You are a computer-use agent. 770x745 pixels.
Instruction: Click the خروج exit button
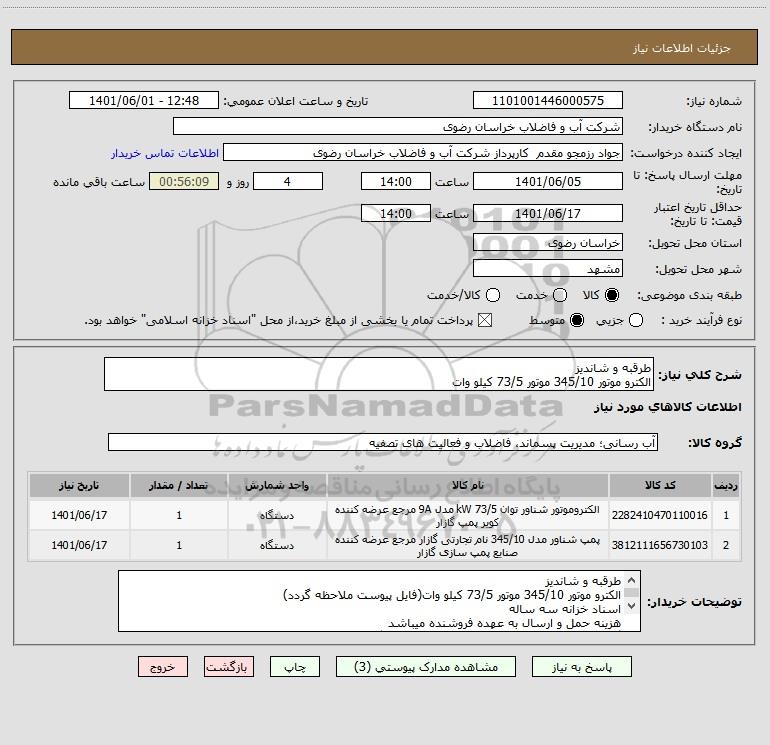tap(163, 667)
